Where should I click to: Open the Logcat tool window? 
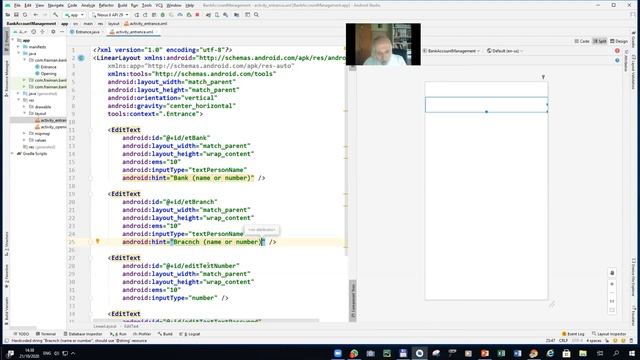click(x=190, y=334)
